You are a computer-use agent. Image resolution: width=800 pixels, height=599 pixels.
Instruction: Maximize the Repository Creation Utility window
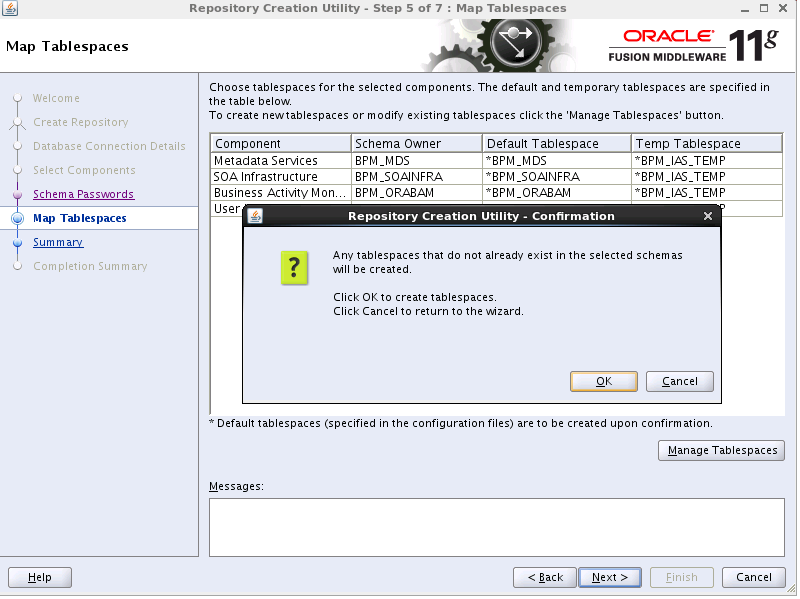(x=764, y=8)
